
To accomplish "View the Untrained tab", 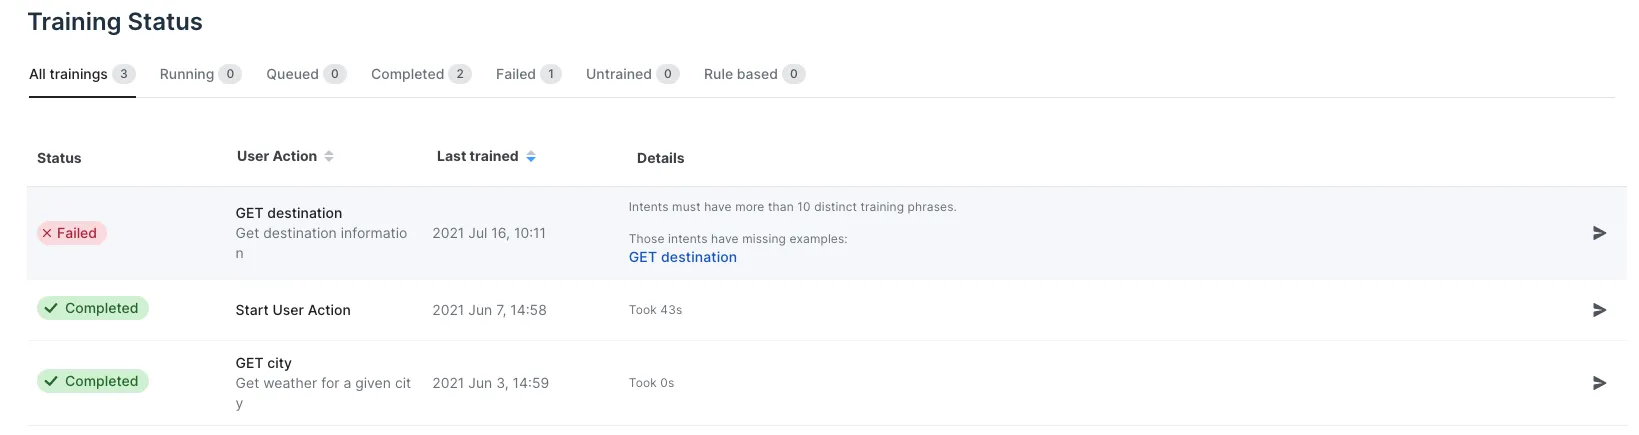I will [633, 74].
